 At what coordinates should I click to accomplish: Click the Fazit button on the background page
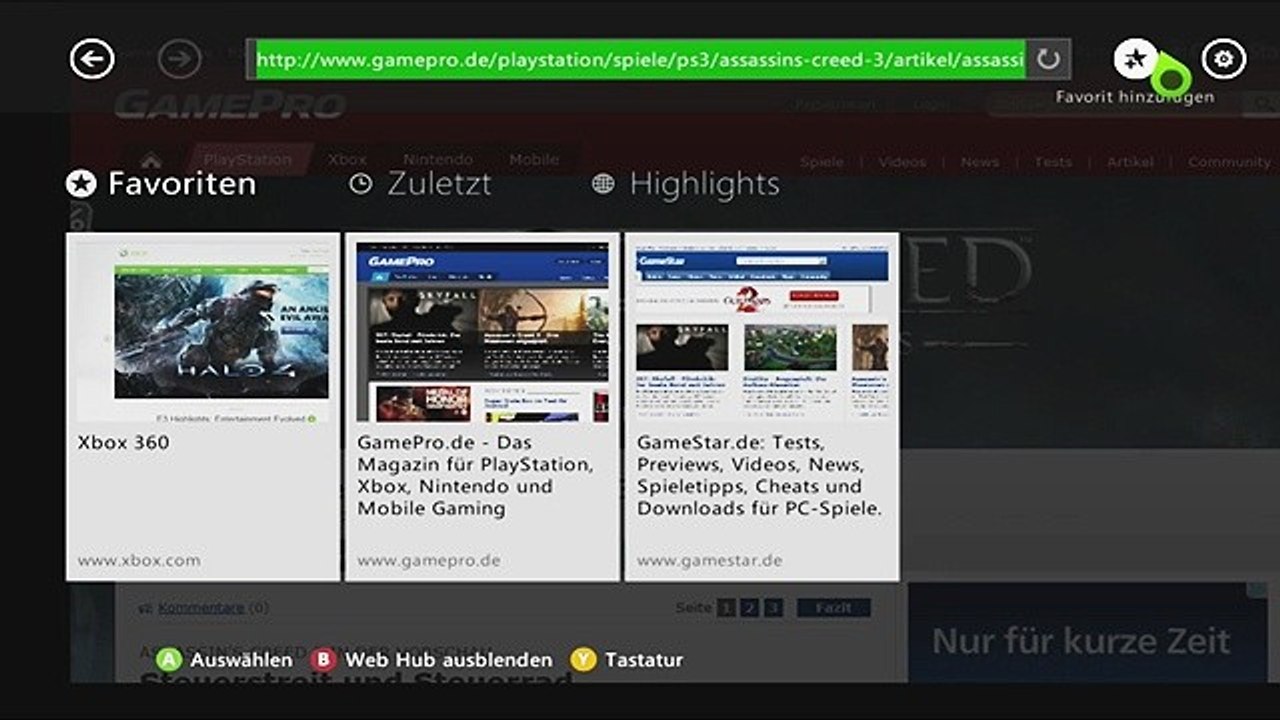pyautogui.click(x=832, y=608)
